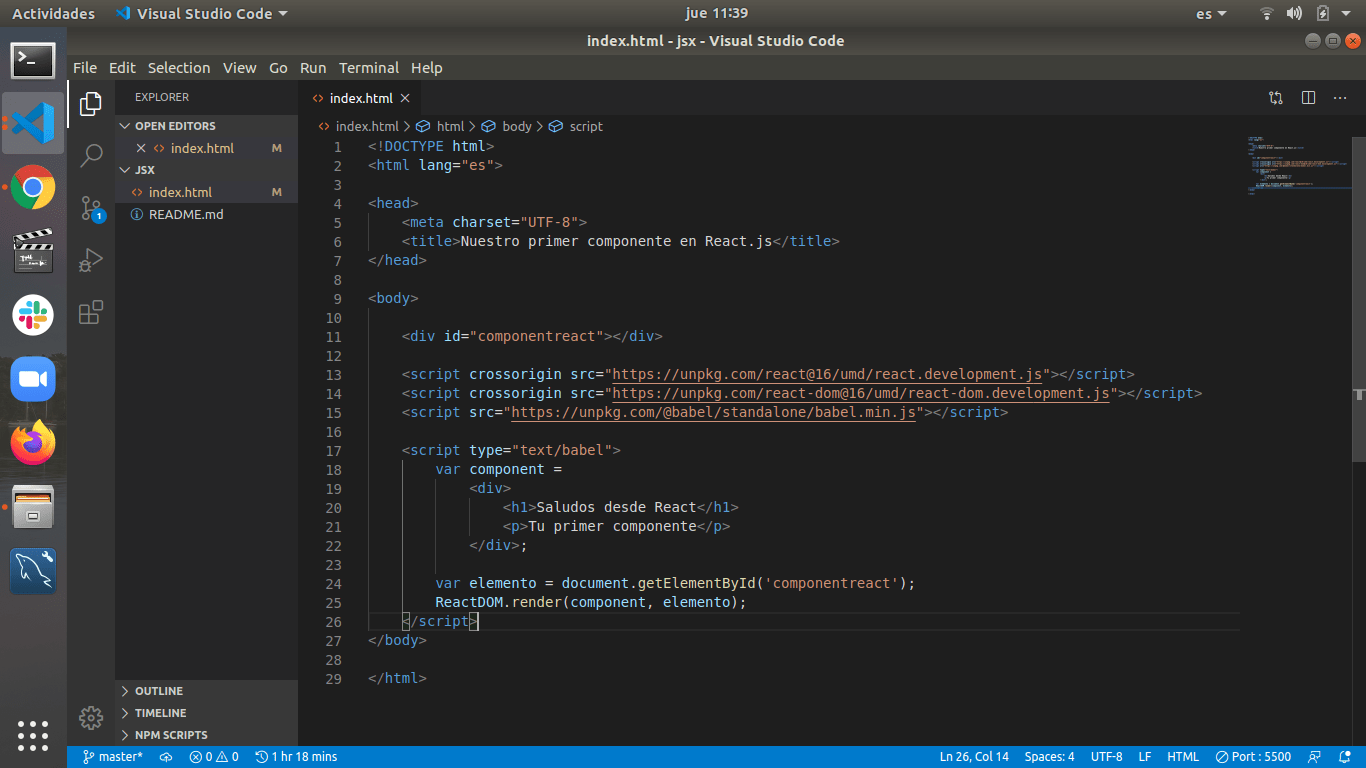The width and height of the screenshot is (1366, 768).
Task: Expand the OUTLINE section
Action: [158, 691]
